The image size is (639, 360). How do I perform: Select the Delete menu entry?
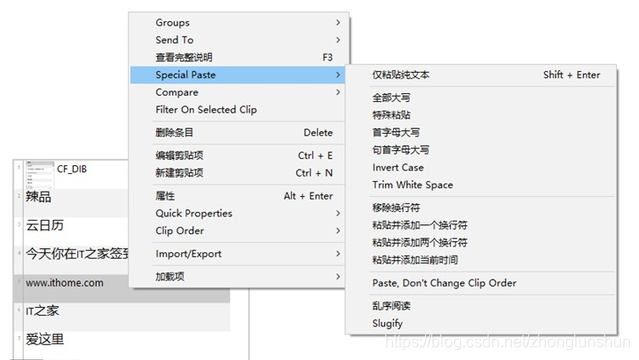coord(237,133)
